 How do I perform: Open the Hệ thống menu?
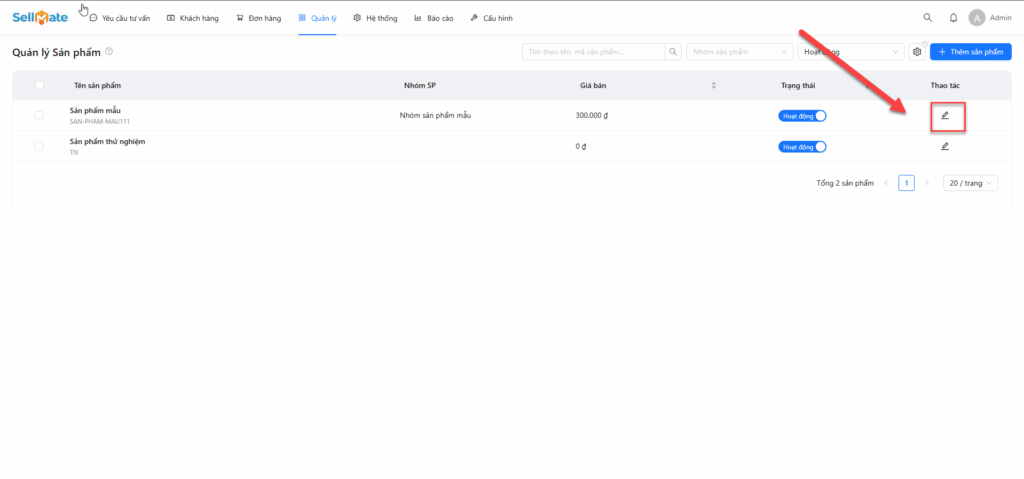pyautogui.click(x=376, y=18)
